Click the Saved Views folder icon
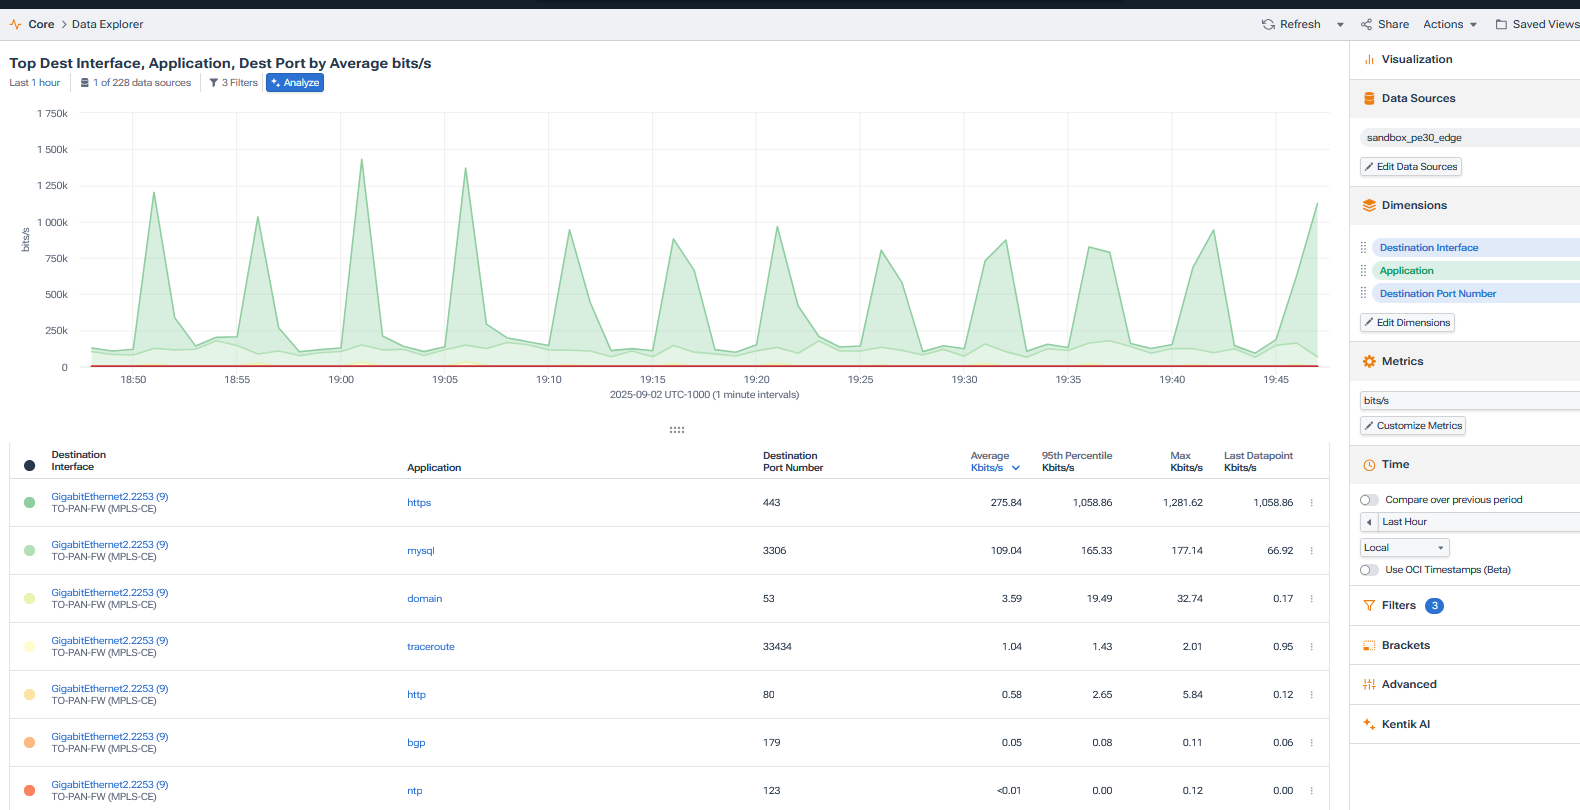The height and width of the screenshot is (810, 1580). click(x=1501, y=24)
